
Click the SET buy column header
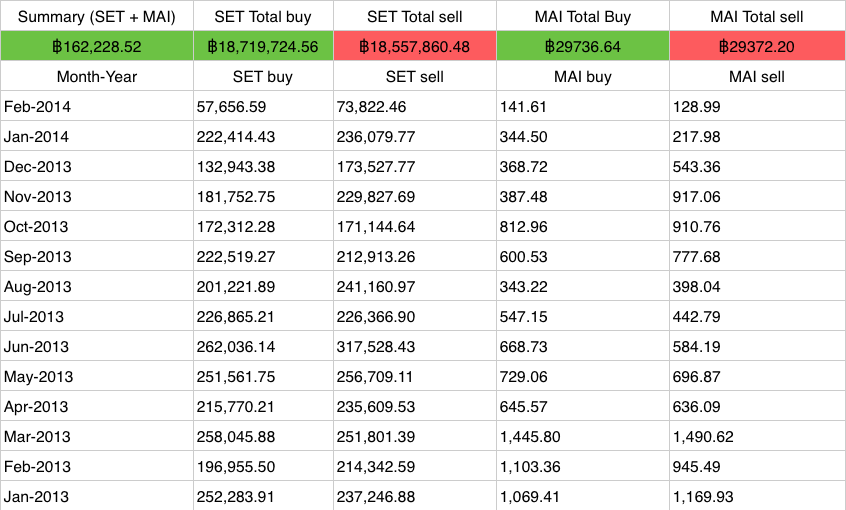[263, 76]
